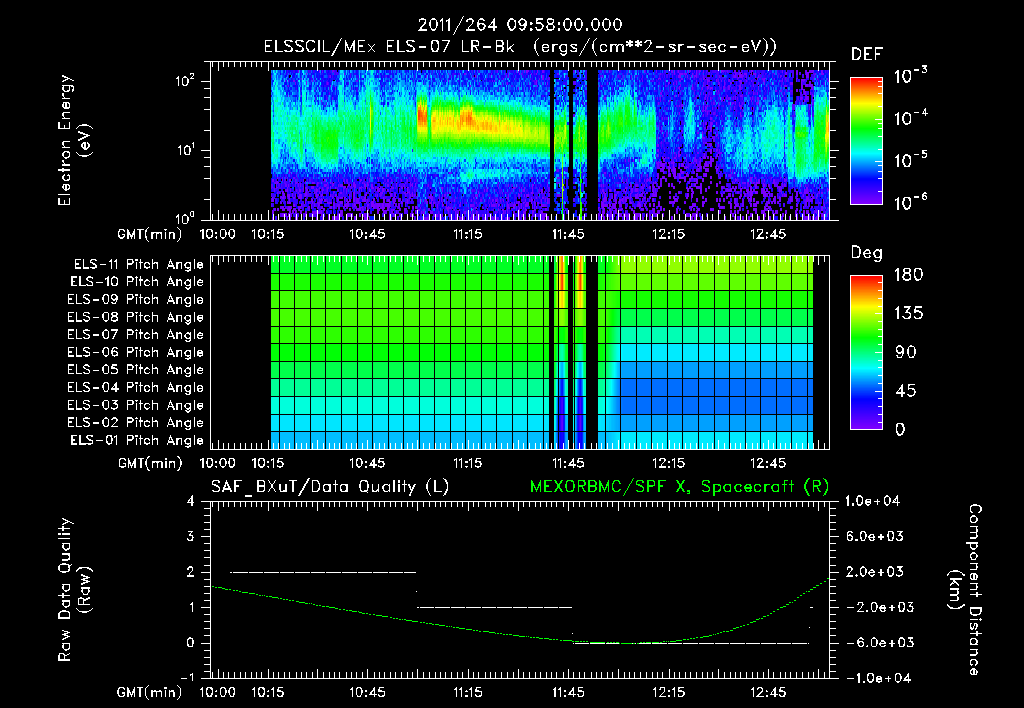The width and height of the screenshot is (1024, 708).
Task: Click the 3 tick on the data quality axis
Action: click(x=191, y=536)
